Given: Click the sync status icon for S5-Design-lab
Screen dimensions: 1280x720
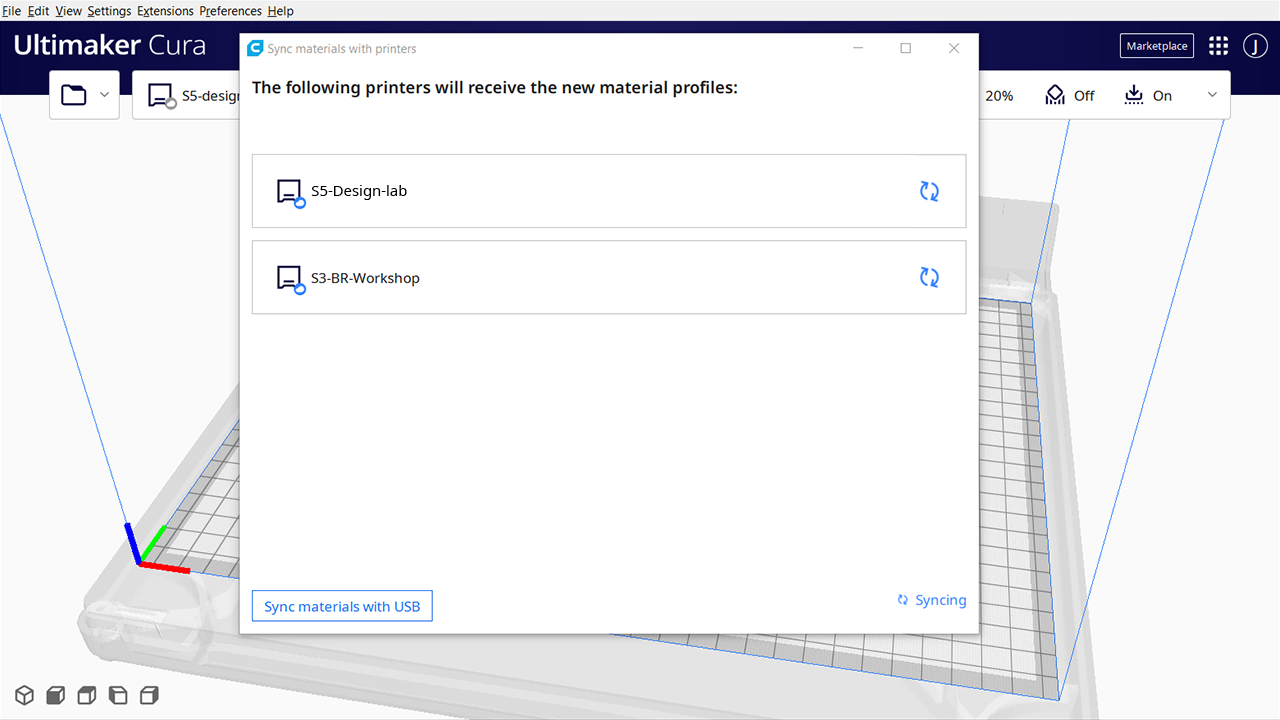Looking at the screenshot, I should coord(929,191).
